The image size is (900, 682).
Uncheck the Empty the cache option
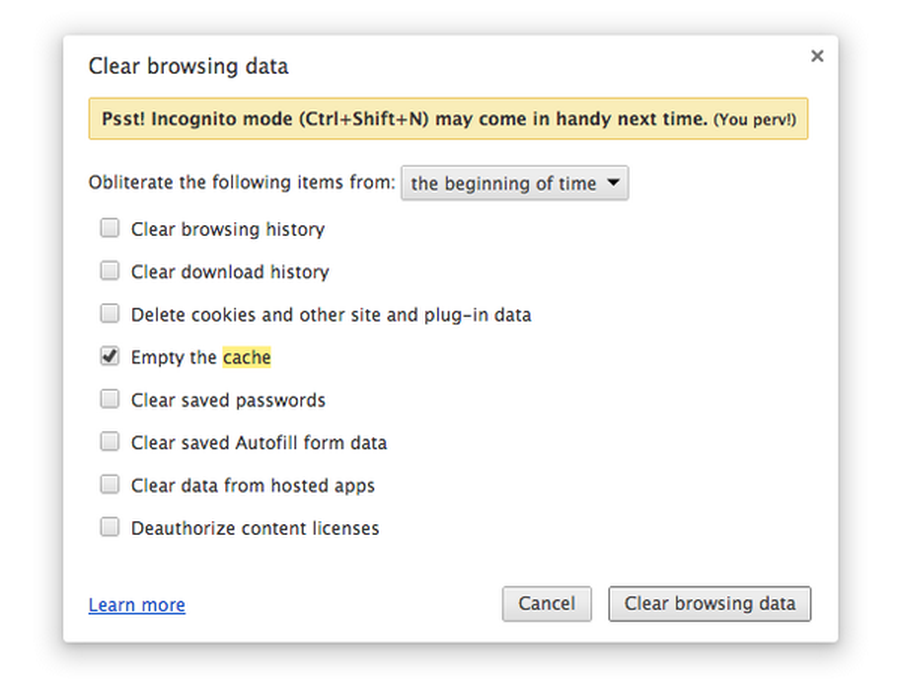coord(110,356)
